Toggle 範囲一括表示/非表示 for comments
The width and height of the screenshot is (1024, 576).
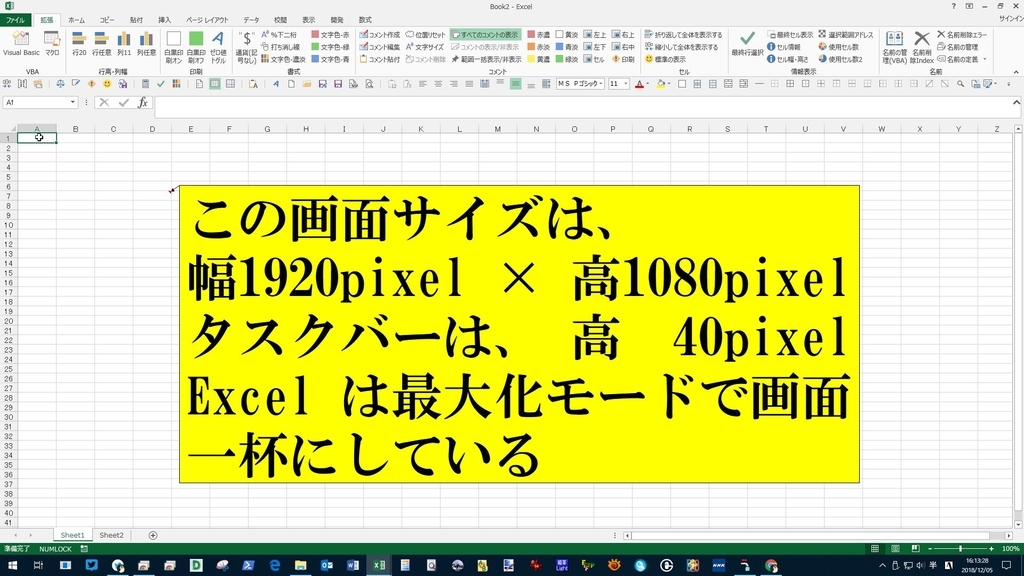(486, 59)
